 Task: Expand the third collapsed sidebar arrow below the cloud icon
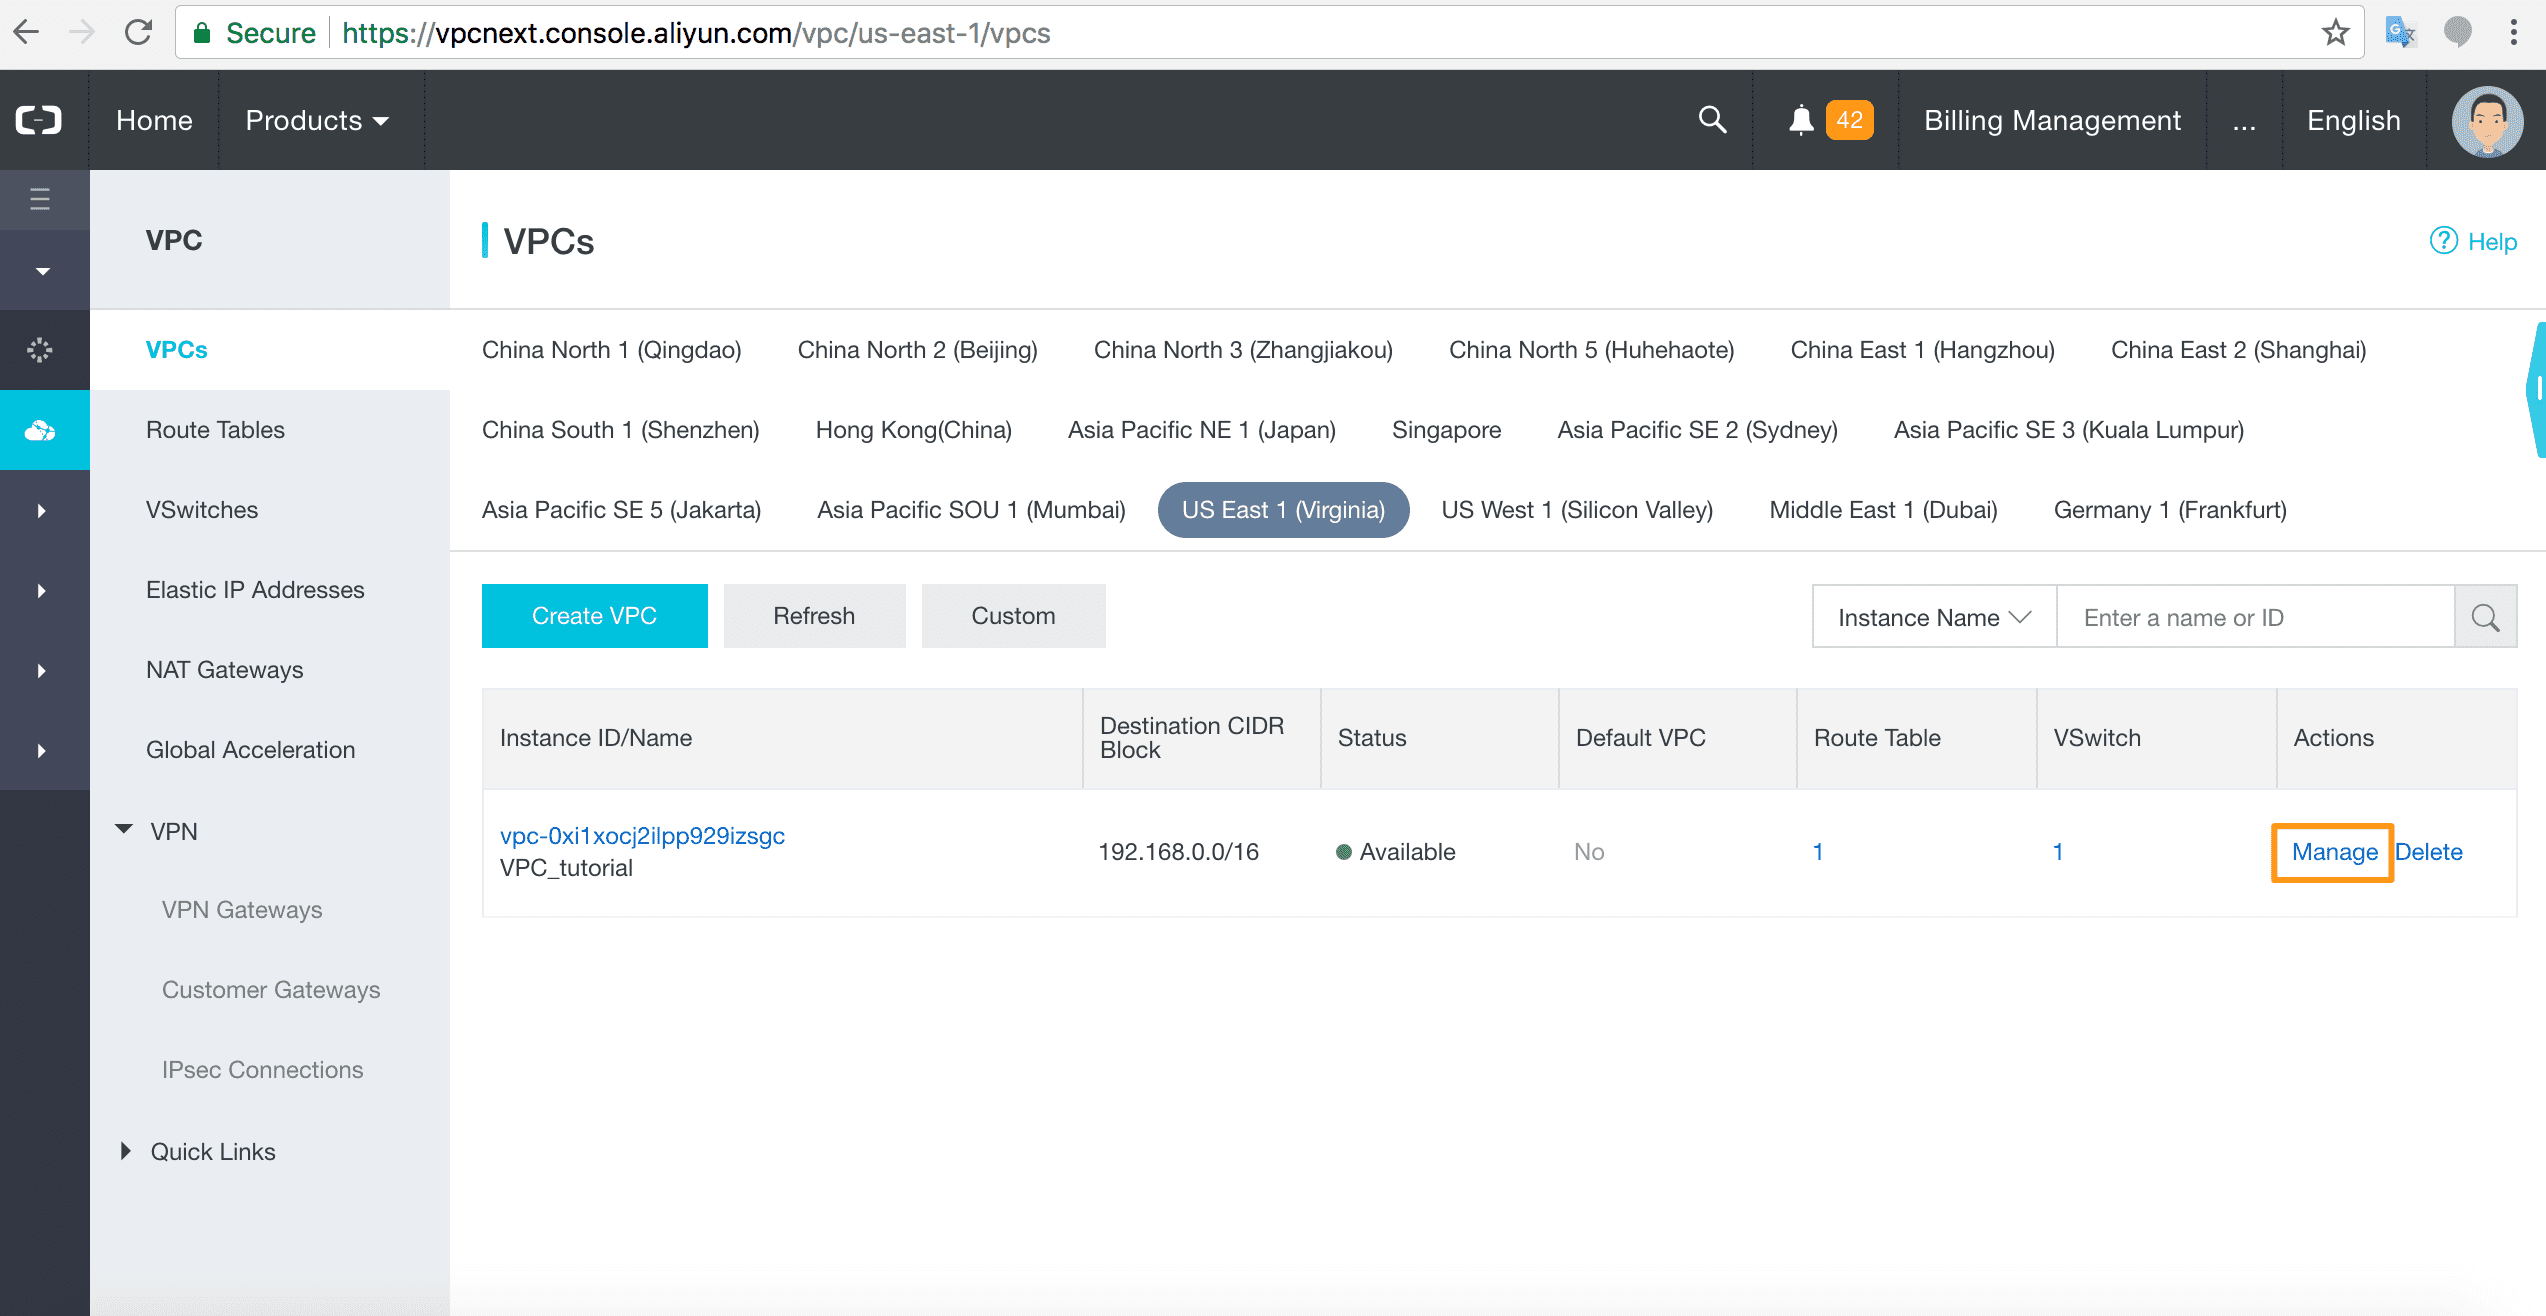pos(41,671)
